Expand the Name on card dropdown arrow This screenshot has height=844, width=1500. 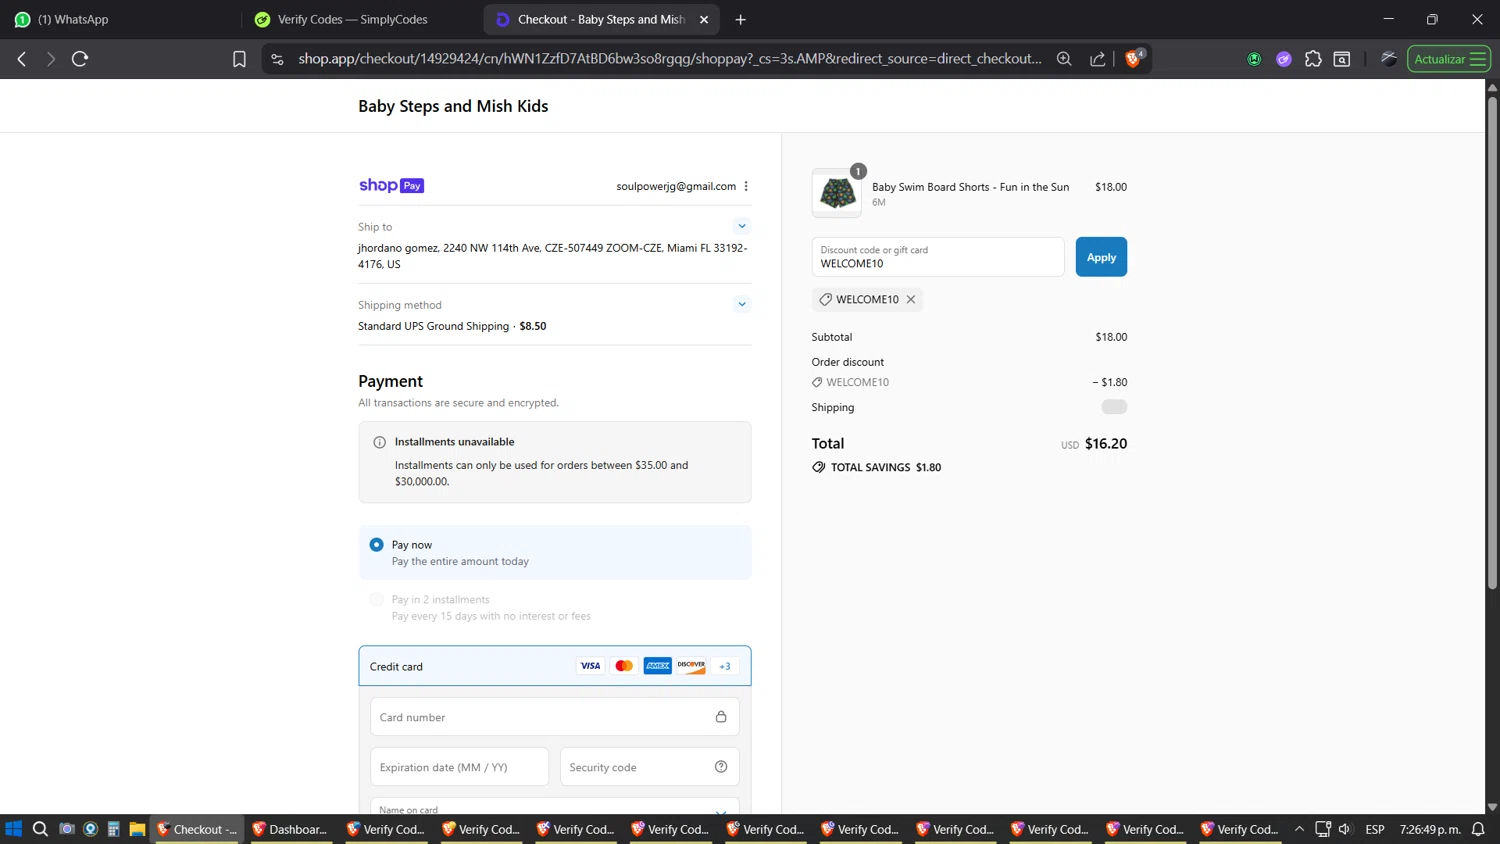(721, 810)
